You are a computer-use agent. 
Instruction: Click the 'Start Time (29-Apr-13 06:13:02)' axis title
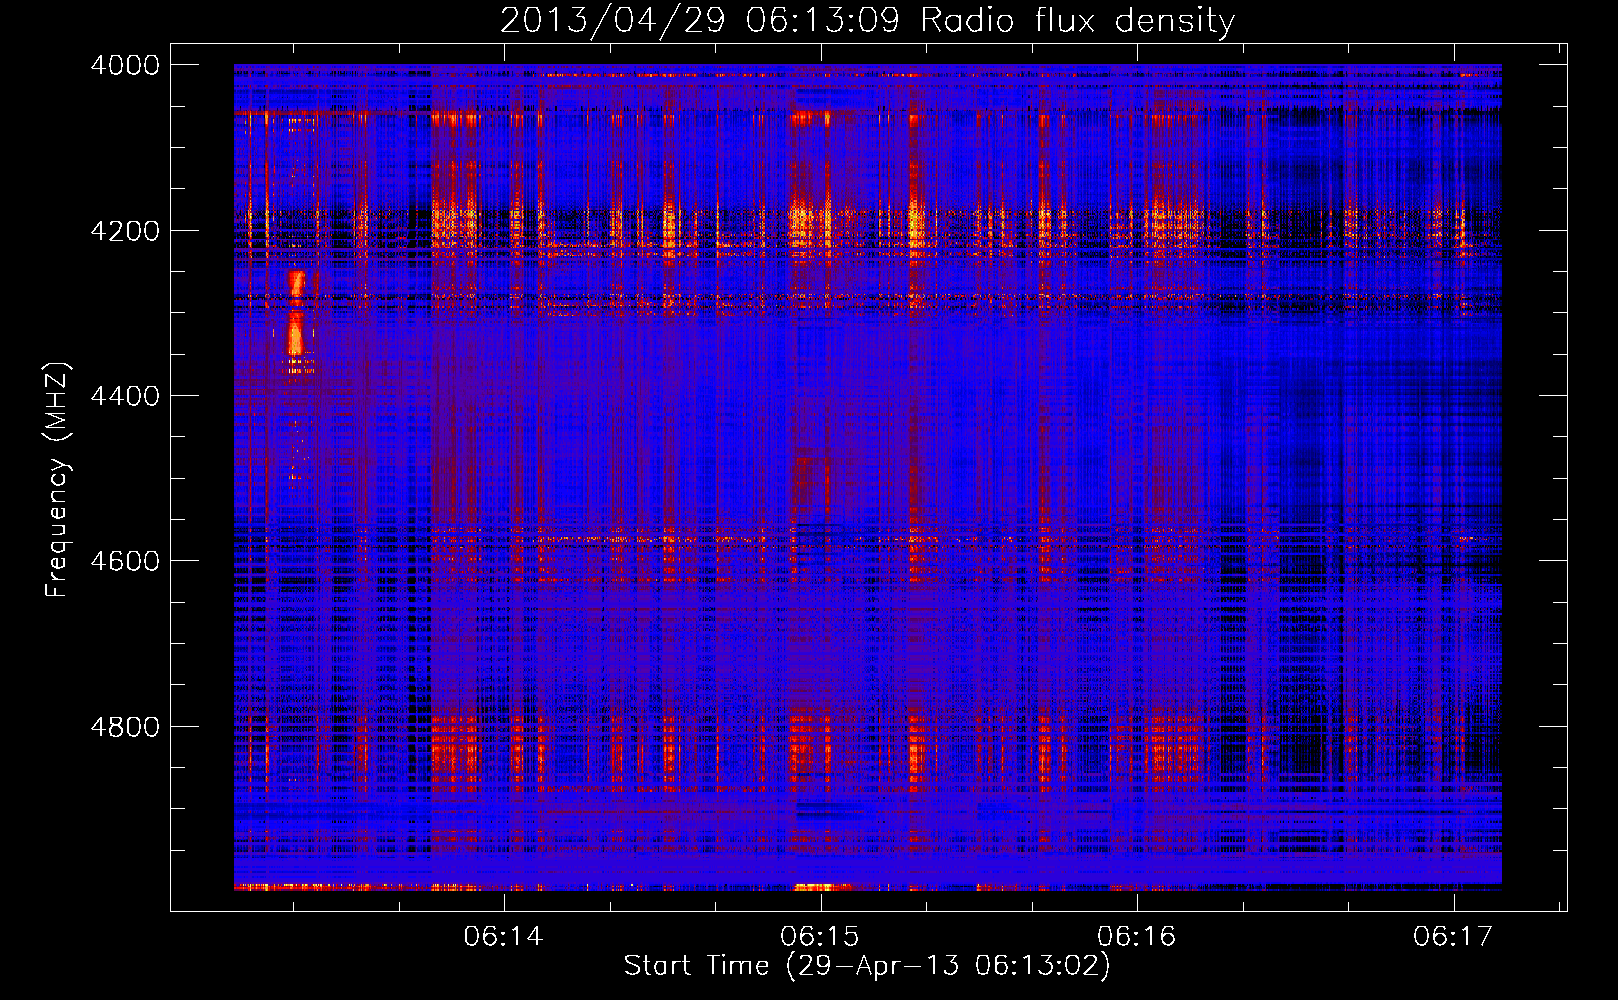point(867,966)
